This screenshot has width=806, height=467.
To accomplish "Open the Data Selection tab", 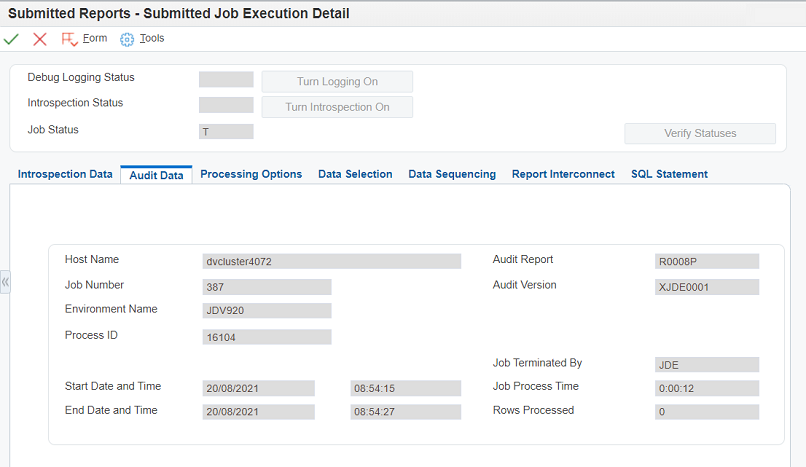I will (x=355, y=174).
